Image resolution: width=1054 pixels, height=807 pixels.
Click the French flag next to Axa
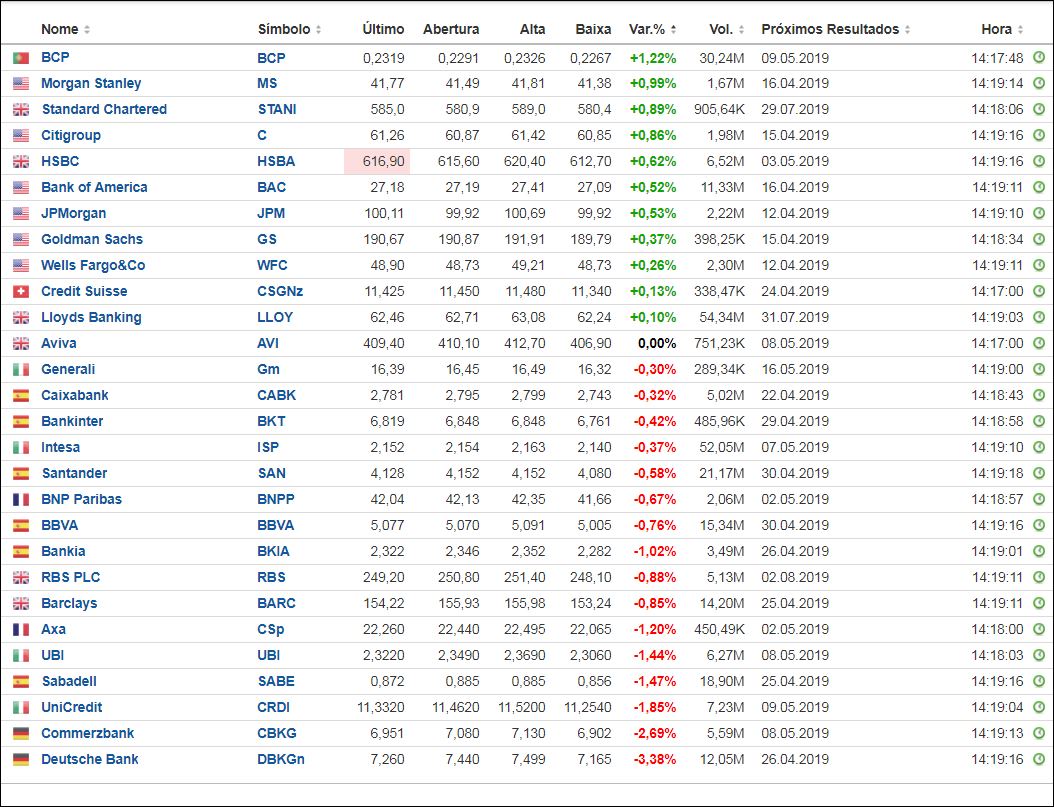20,630
